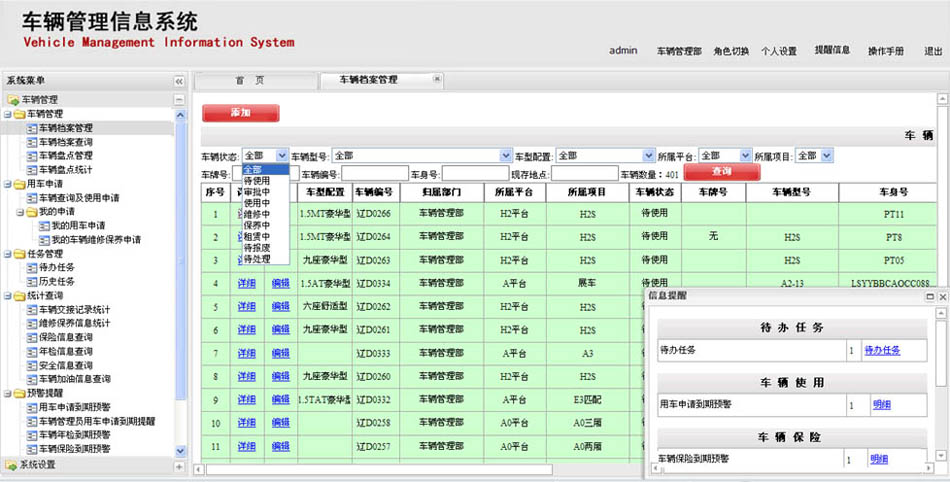The image size is (950, 482).
Task: Collapse the 系统菜单 sidebar with double-arrow icon
Action: click(179, 81)
